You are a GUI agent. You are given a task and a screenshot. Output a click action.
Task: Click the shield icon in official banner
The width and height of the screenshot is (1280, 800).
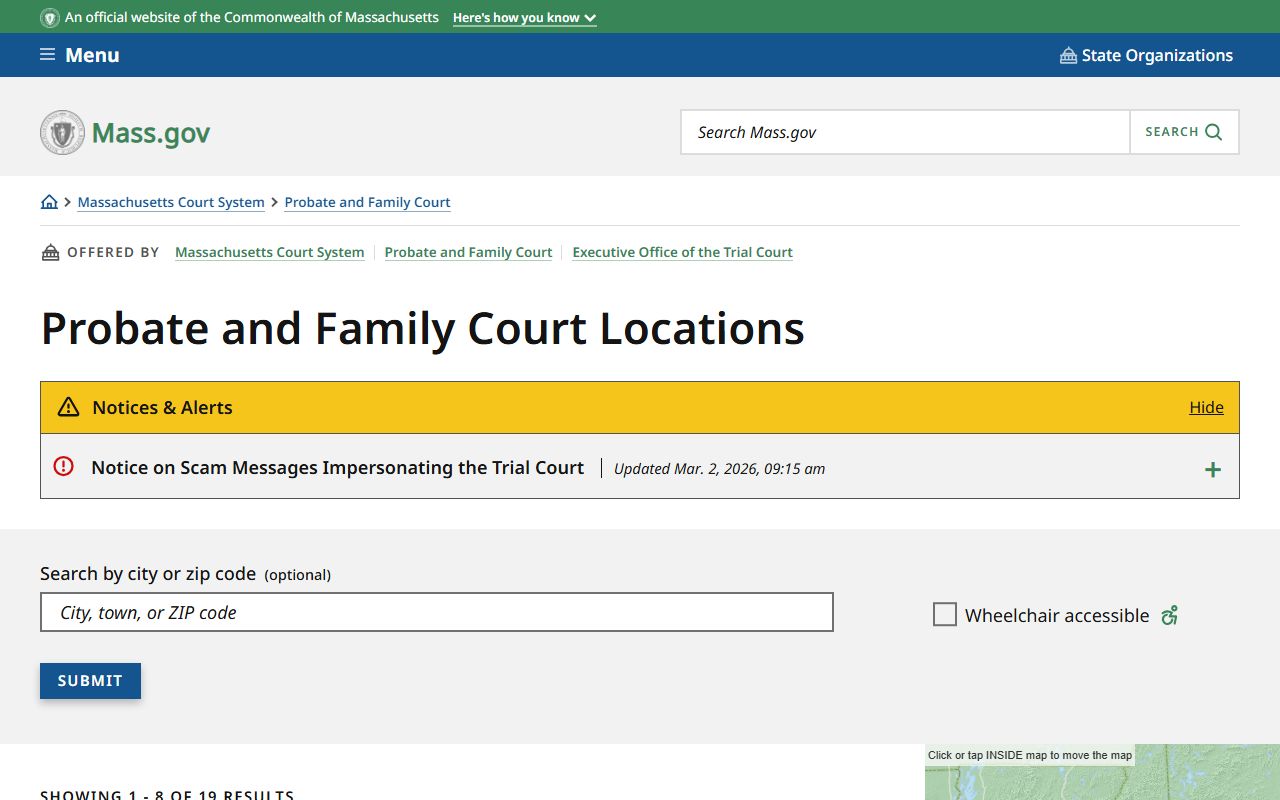click(49, 18)
